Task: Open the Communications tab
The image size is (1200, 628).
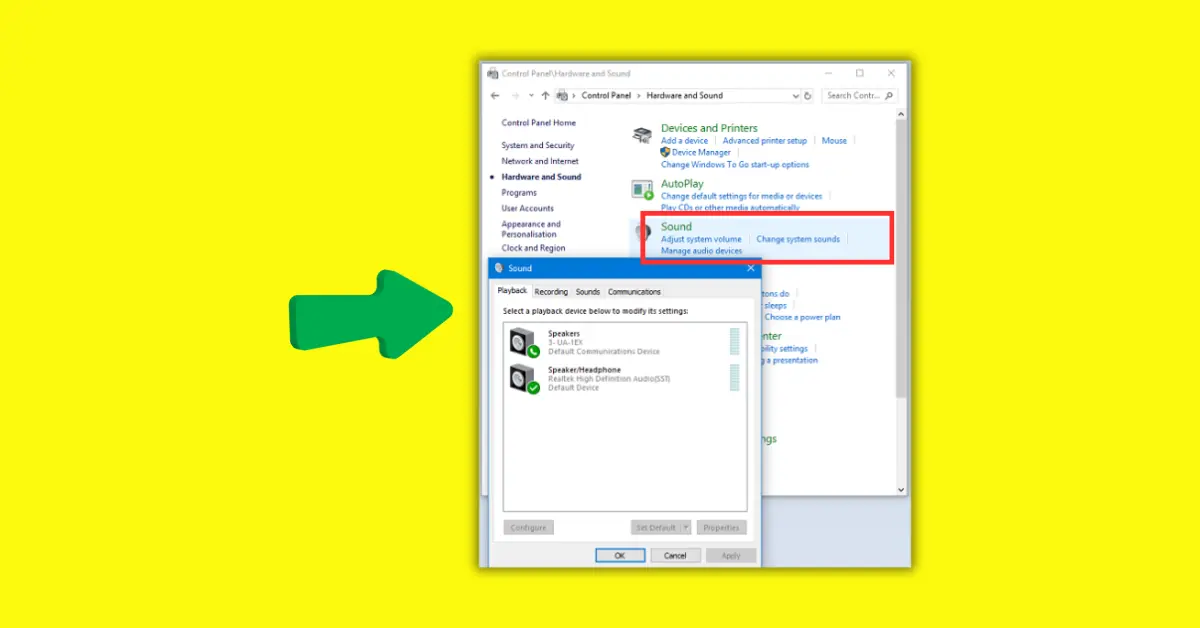Action: click(x=634, y=291)
